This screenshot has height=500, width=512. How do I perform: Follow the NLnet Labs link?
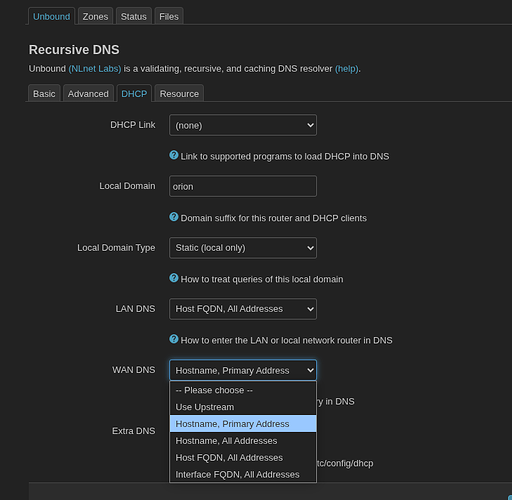pyautogui.click(x=95, y=69)
